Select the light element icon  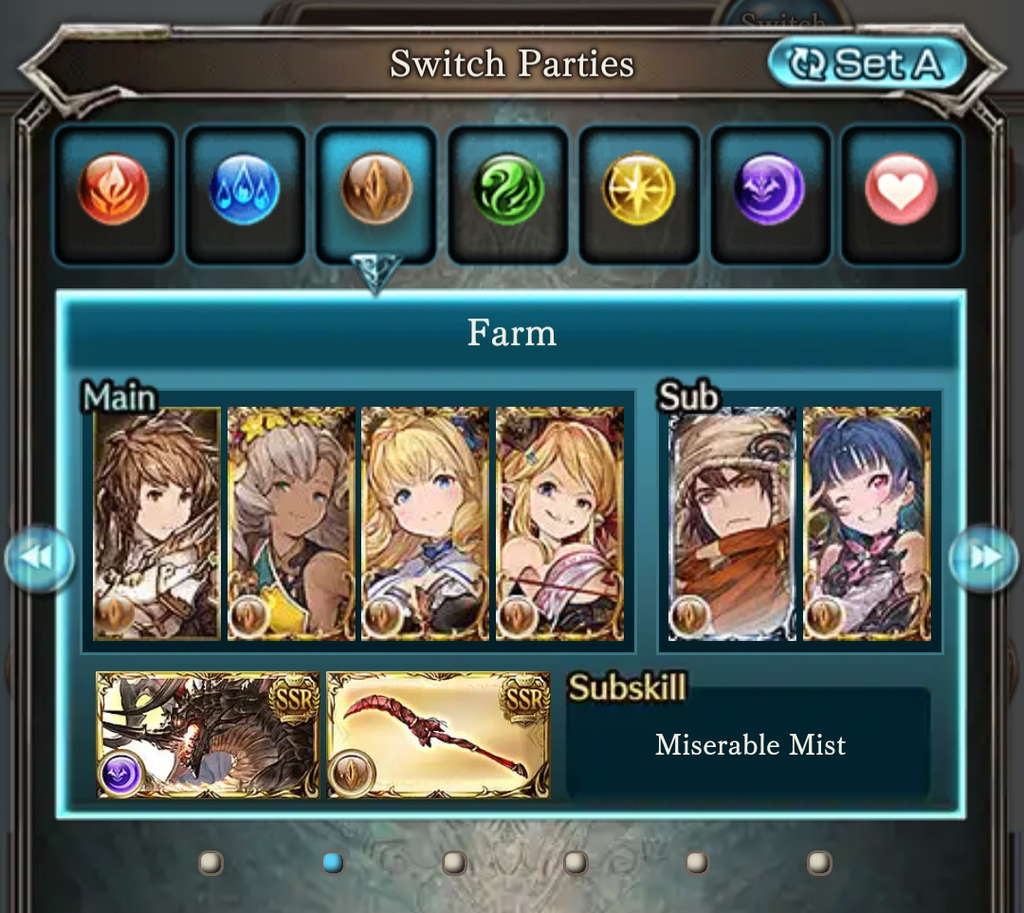639,189
